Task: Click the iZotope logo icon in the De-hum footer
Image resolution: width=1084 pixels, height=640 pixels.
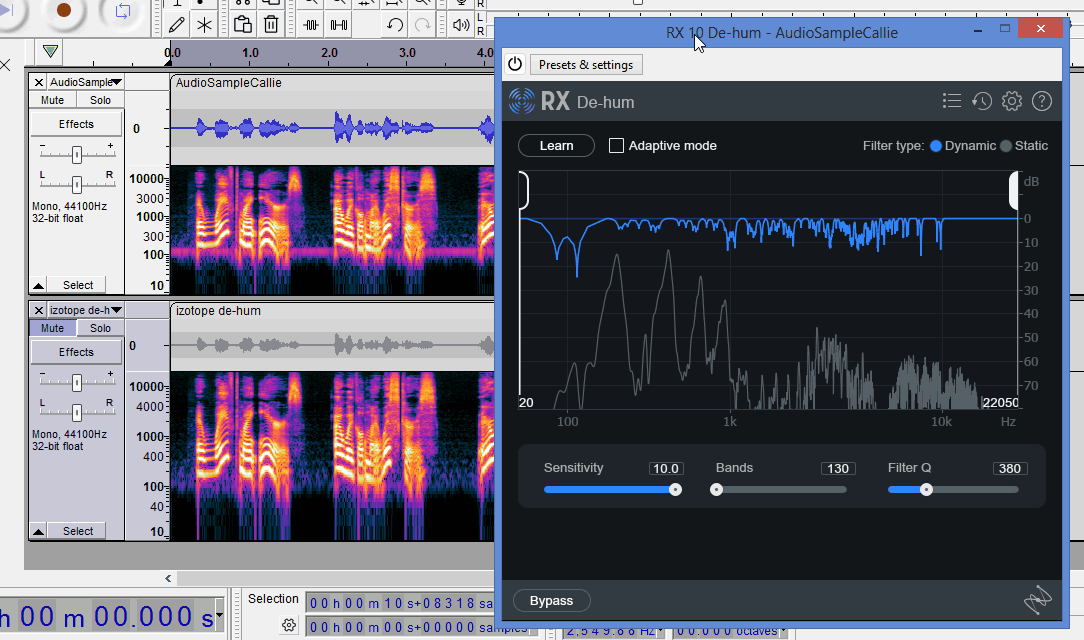Action: coord(1038,600)
